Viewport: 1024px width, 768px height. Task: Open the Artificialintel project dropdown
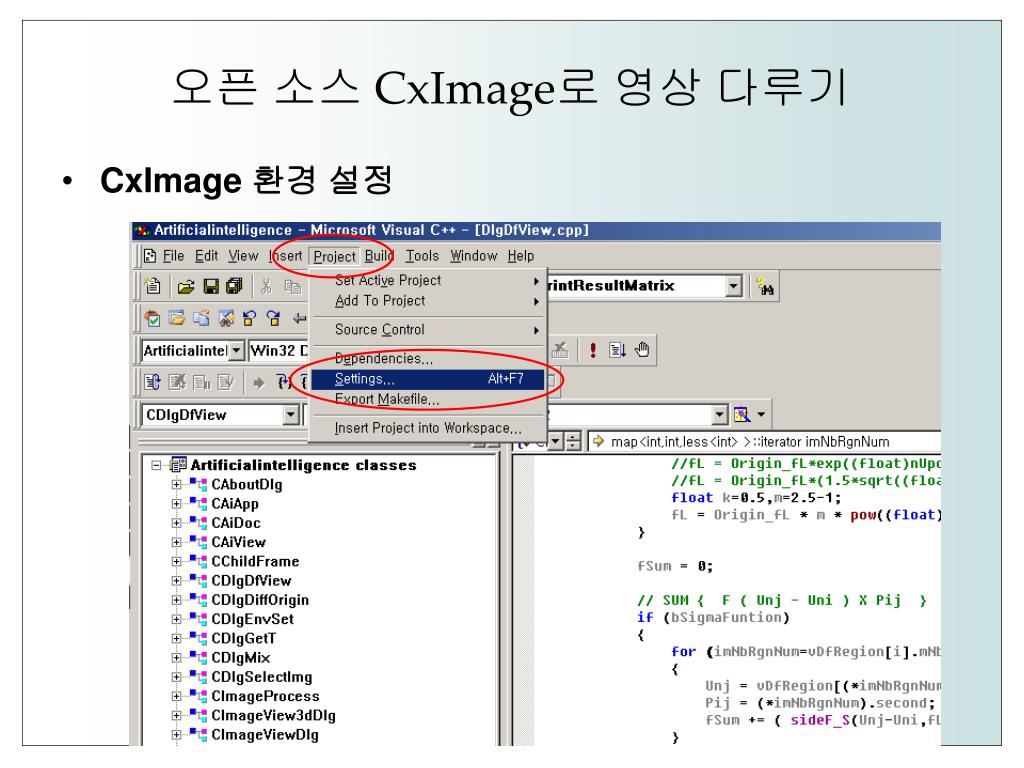(236, 351)
